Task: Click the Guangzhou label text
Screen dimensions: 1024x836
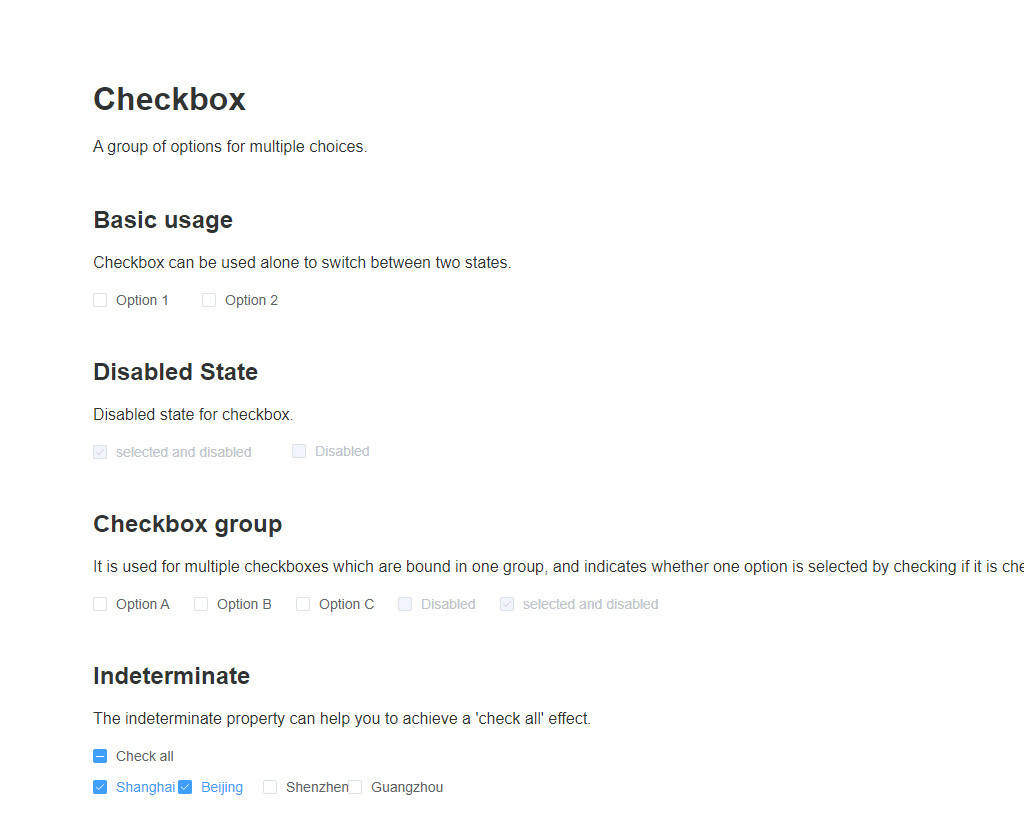Action: 407,788
